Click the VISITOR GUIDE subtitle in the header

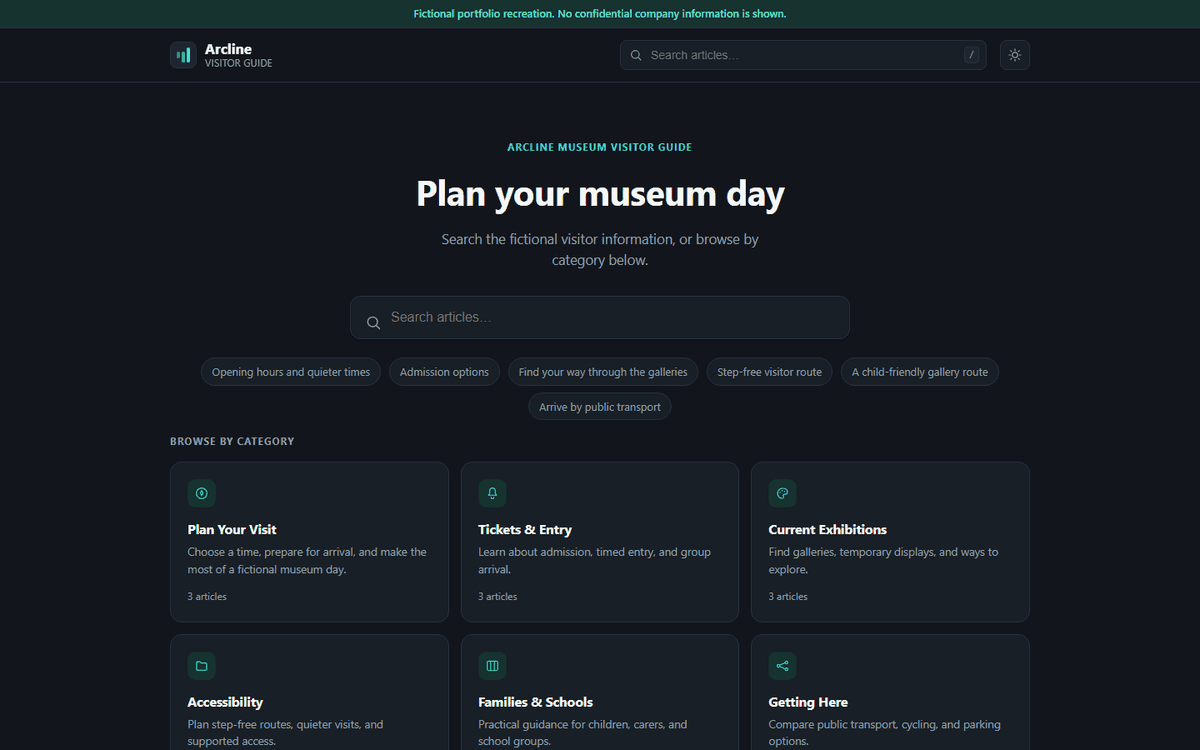pyautogui.click(x=238, y=63)
